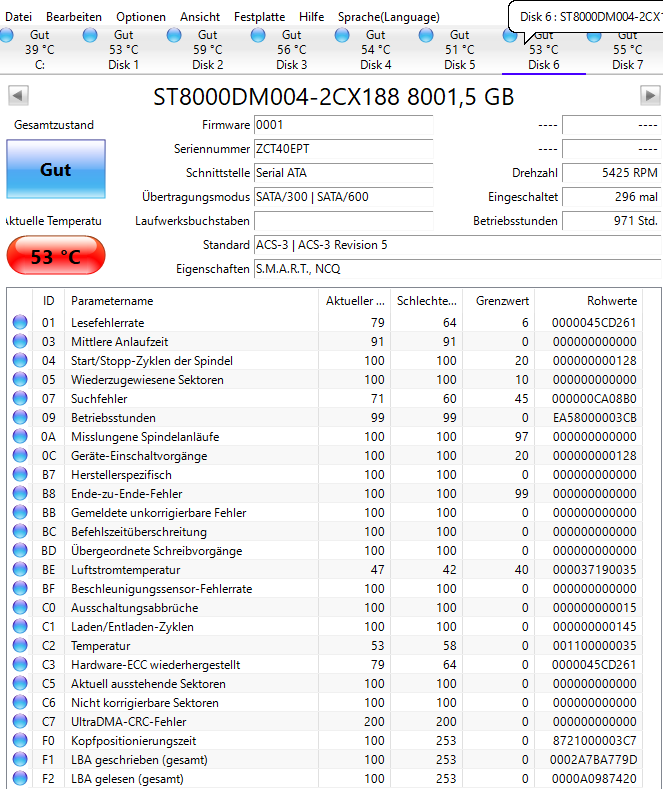This screenshot has height=789, width=663.
Task: Click status icon of Aktuell ausstehende Sektoren
Action: coord(20,683)
